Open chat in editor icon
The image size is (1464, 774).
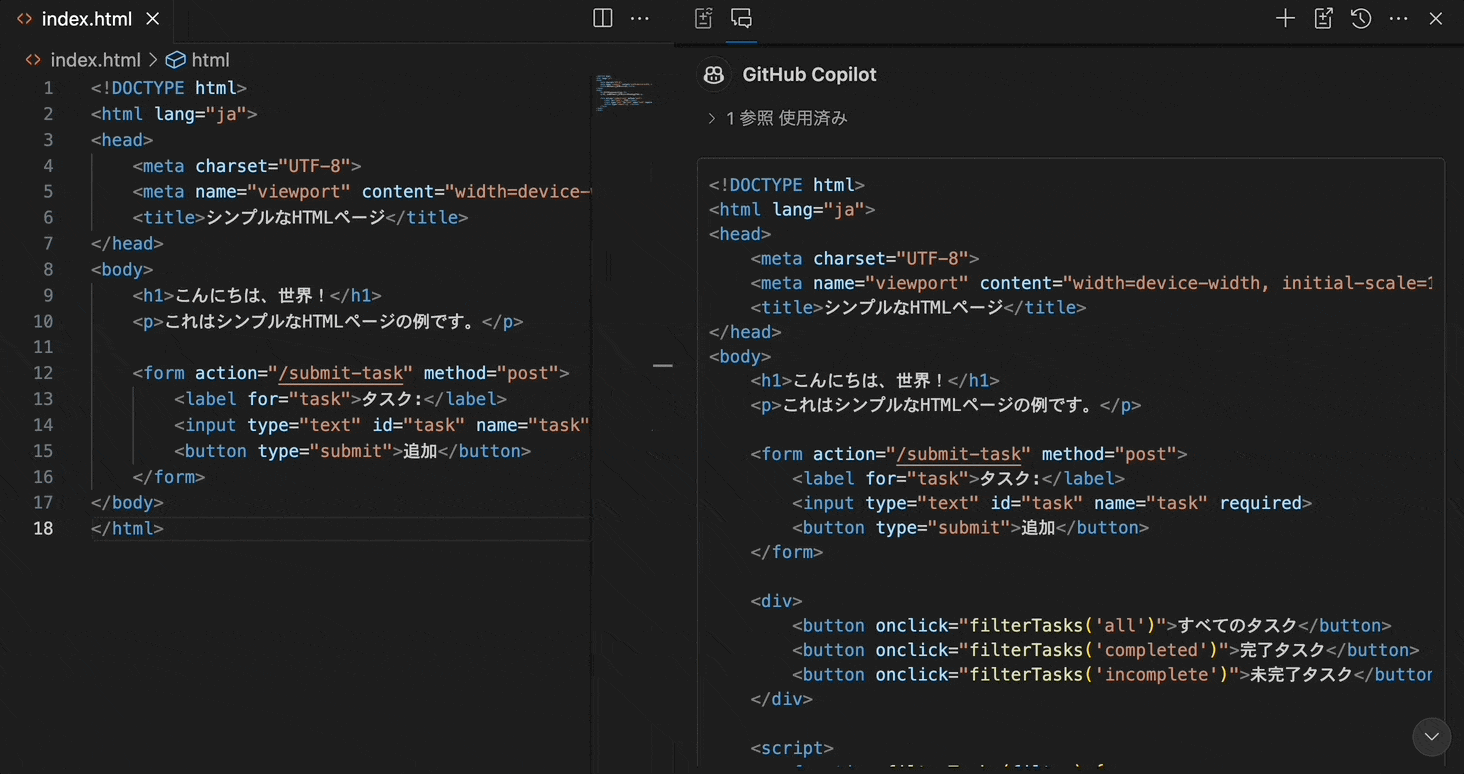1323,18
